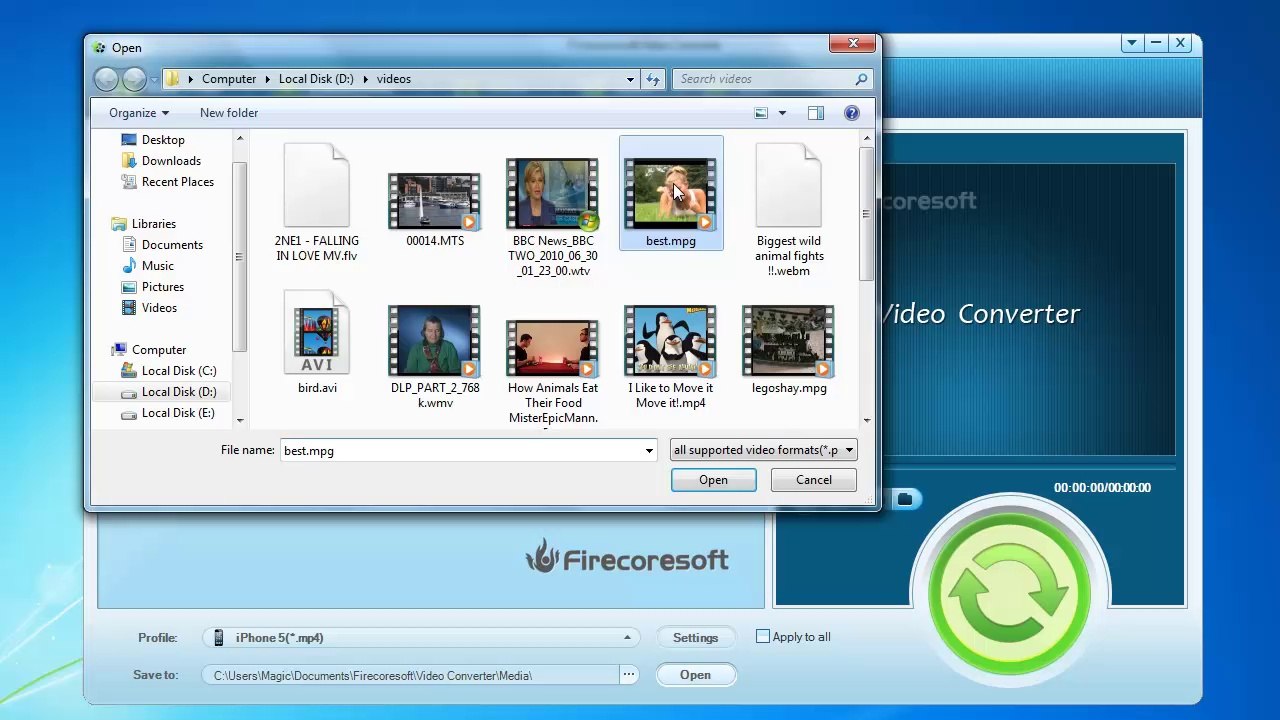1280x720 pixels.
Task: Click Open beside the Save to path
Action: (x=695, y=675)
